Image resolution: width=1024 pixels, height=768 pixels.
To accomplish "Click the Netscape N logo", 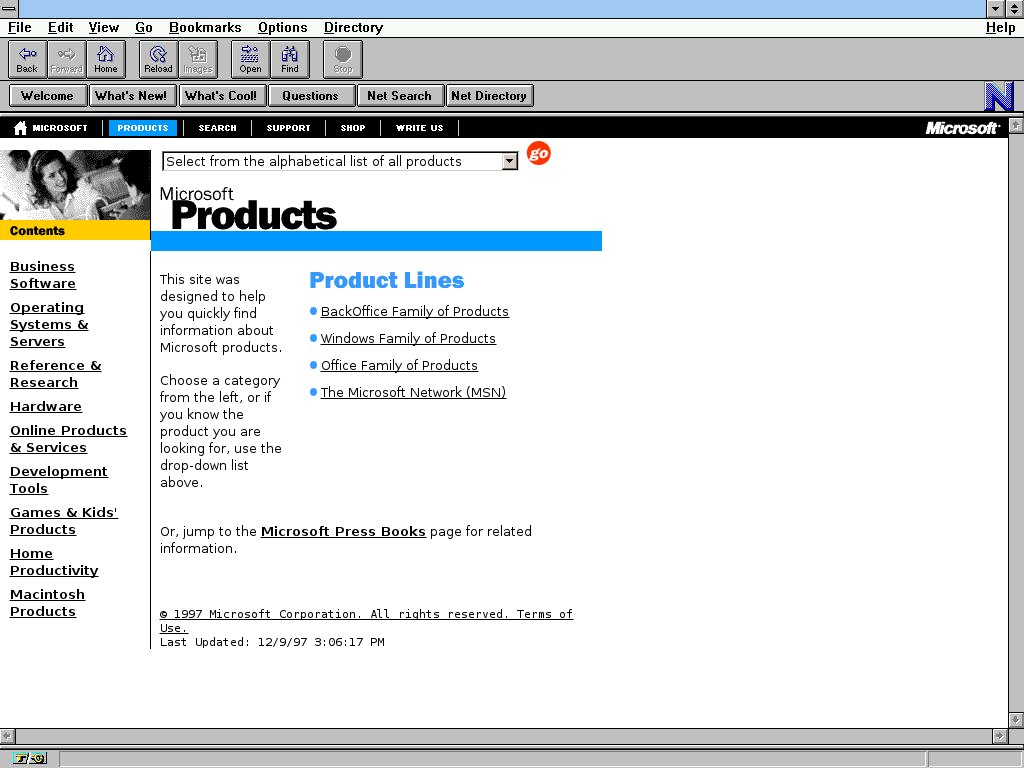I will click(998, 96).
